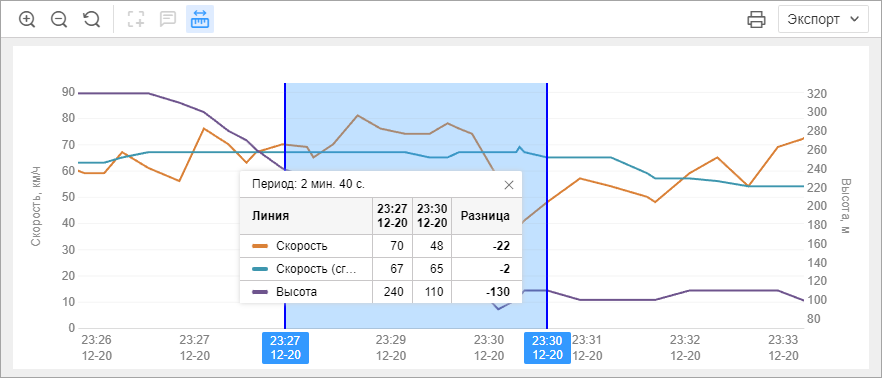
Task: Select the comment annotation tool
Action: click(168, 19)
